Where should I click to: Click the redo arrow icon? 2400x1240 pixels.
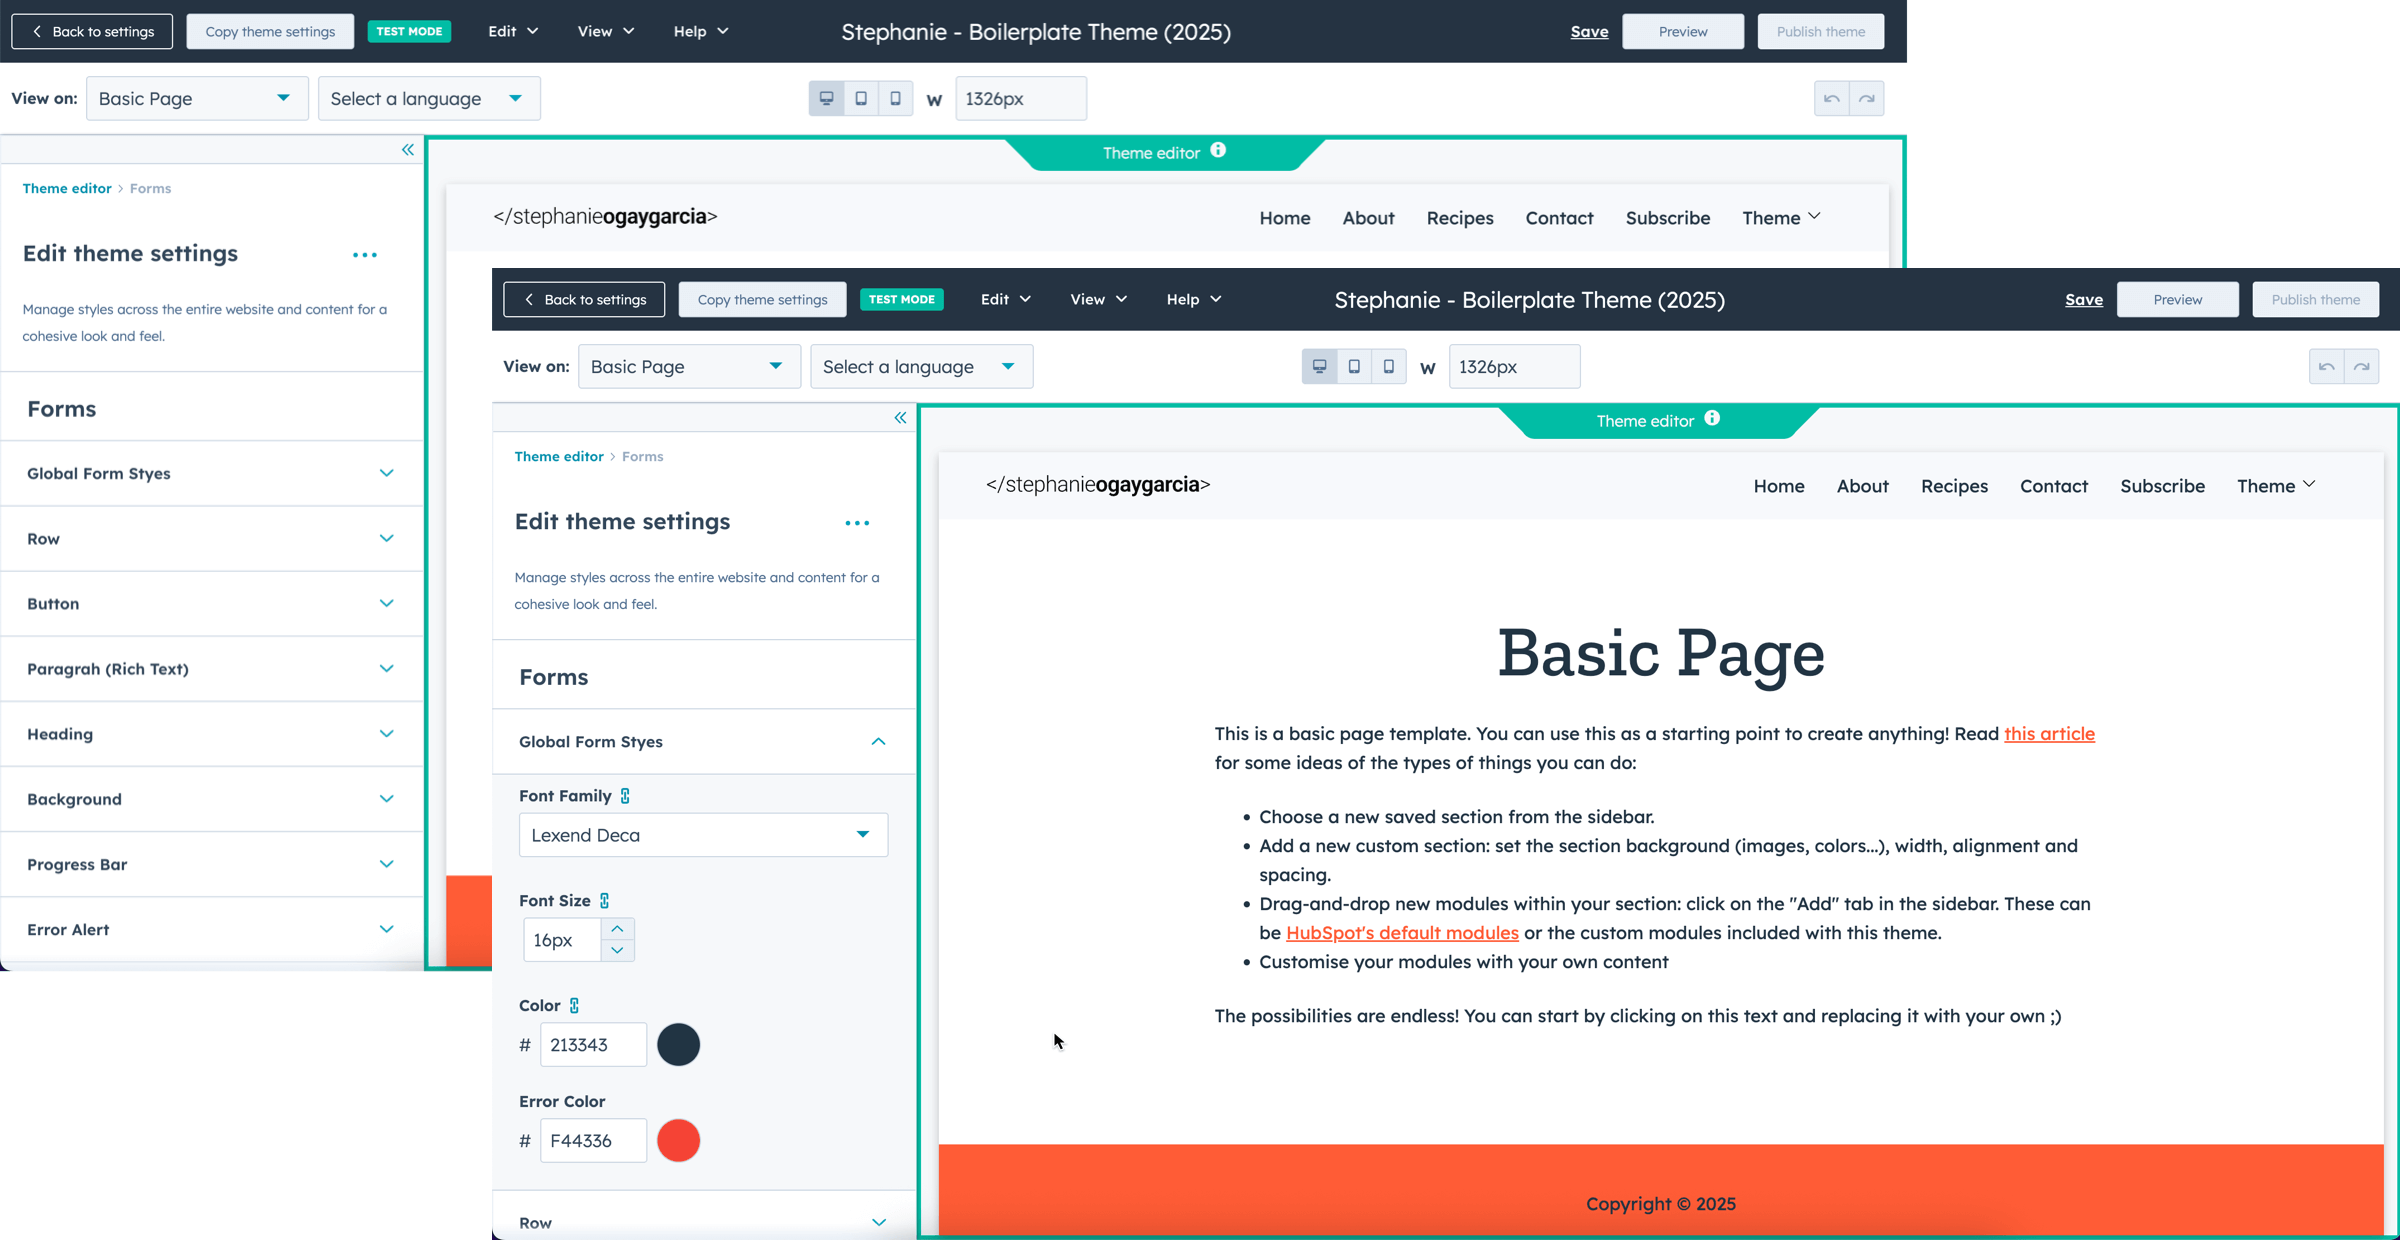(x=2363, y=366)
